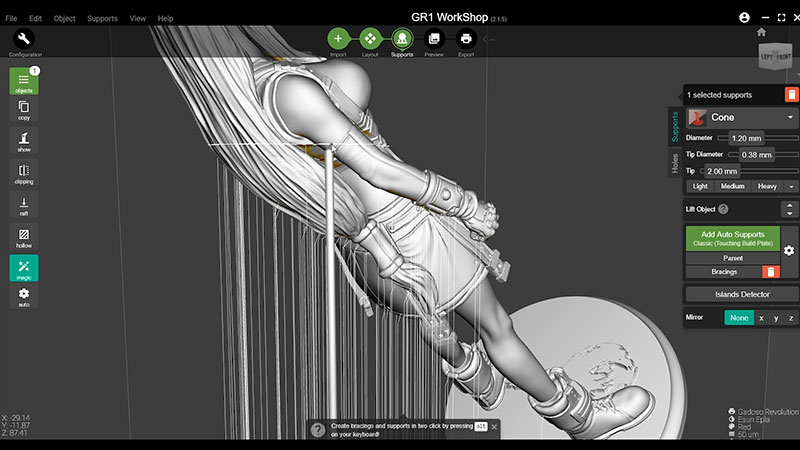Open the Configuration wrench icon
The width and height of the screenshot is (800, 450).
pyautogui.click(x=25, y=39)
